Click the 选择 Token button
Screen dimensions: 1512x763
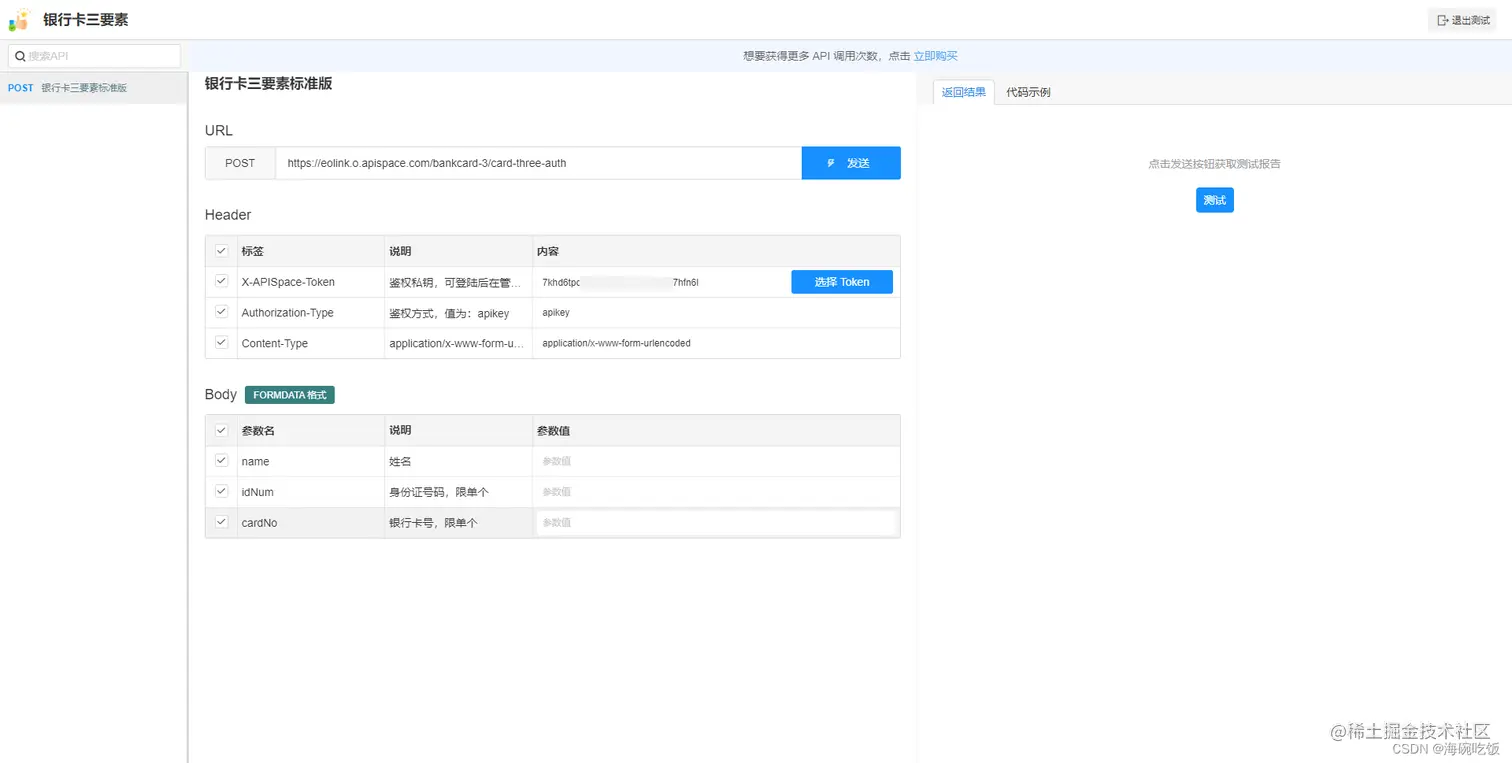click(x=841, y=281)
